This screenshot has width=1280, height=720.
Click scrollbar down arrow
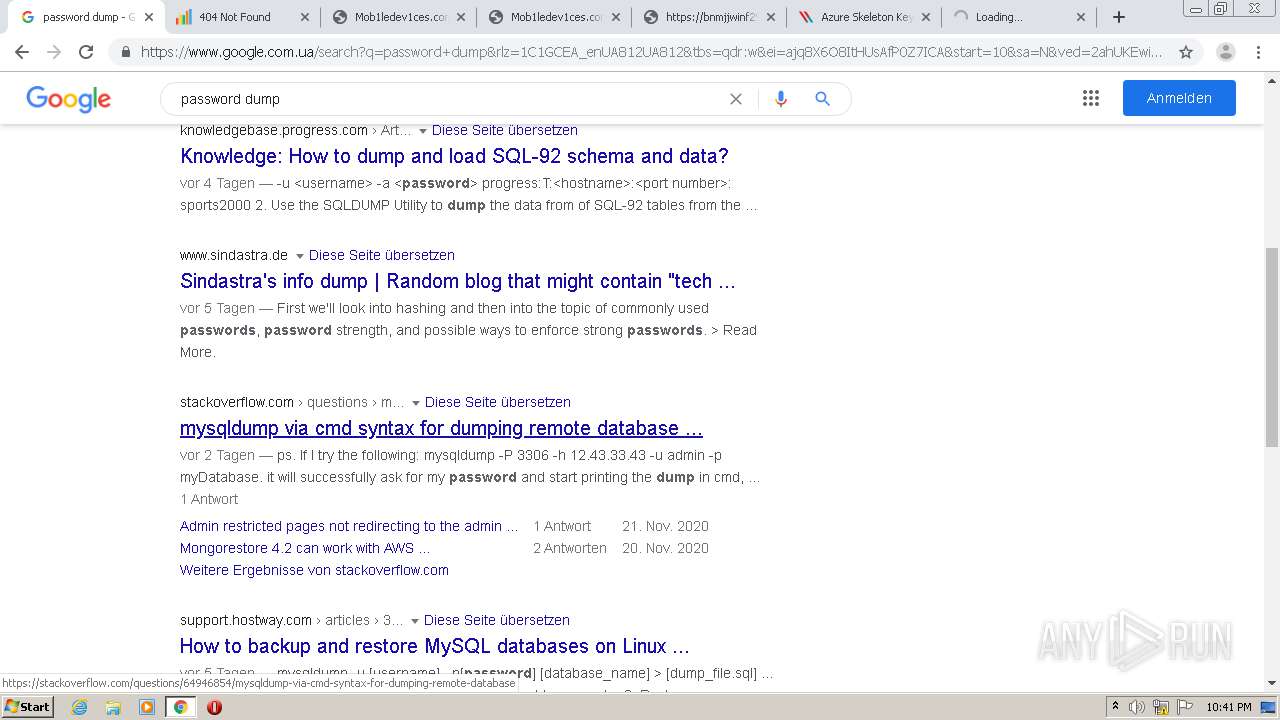click(1272, 684)
